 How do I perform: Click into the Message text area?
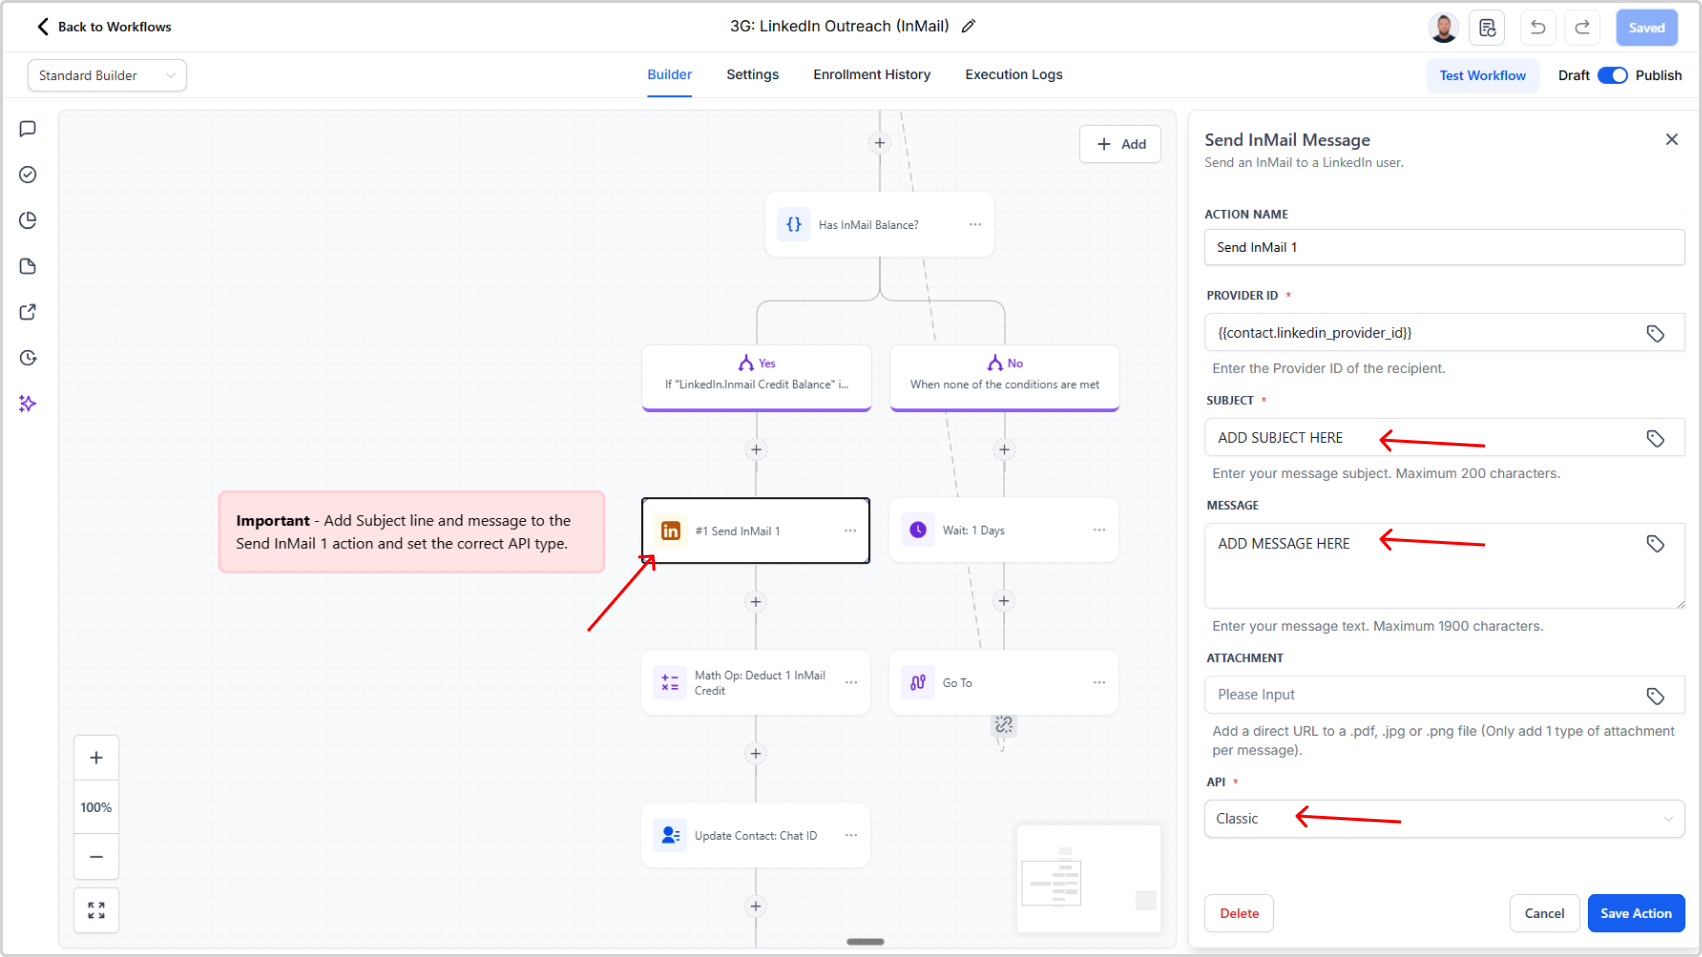tap(1430, 575)
